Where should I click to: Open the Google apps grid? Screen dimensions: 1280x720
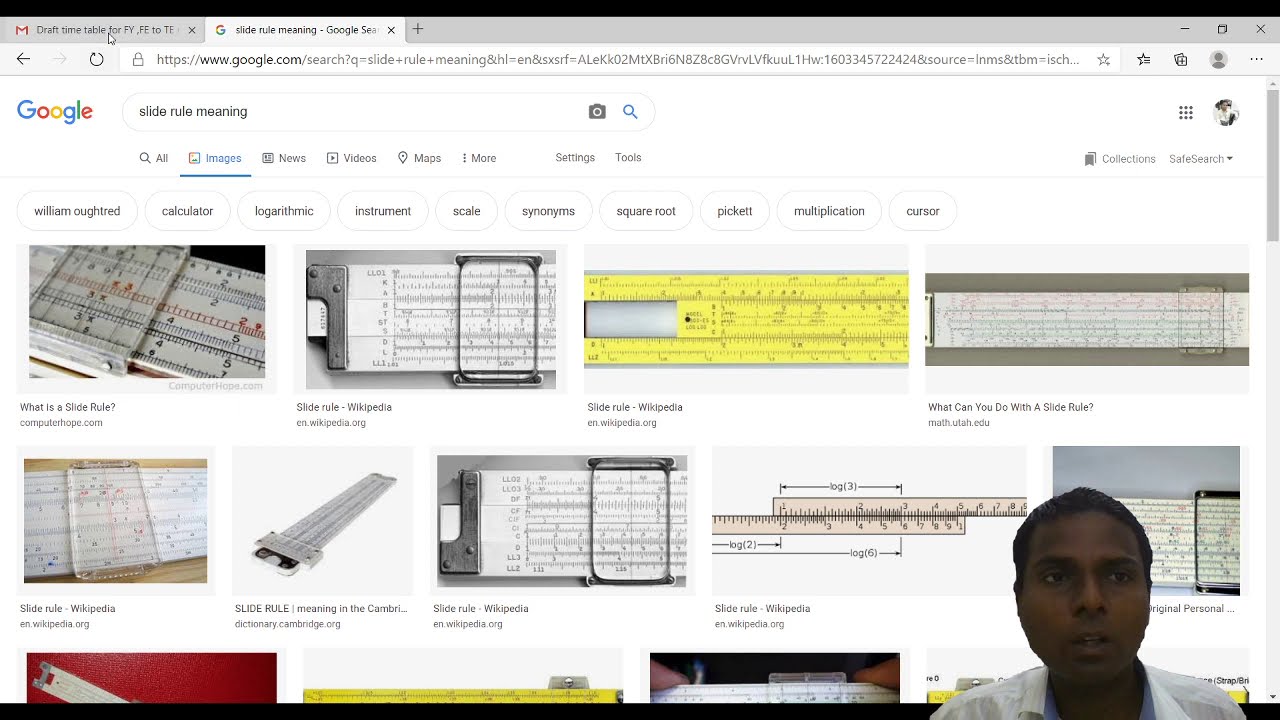(1186, 113)
